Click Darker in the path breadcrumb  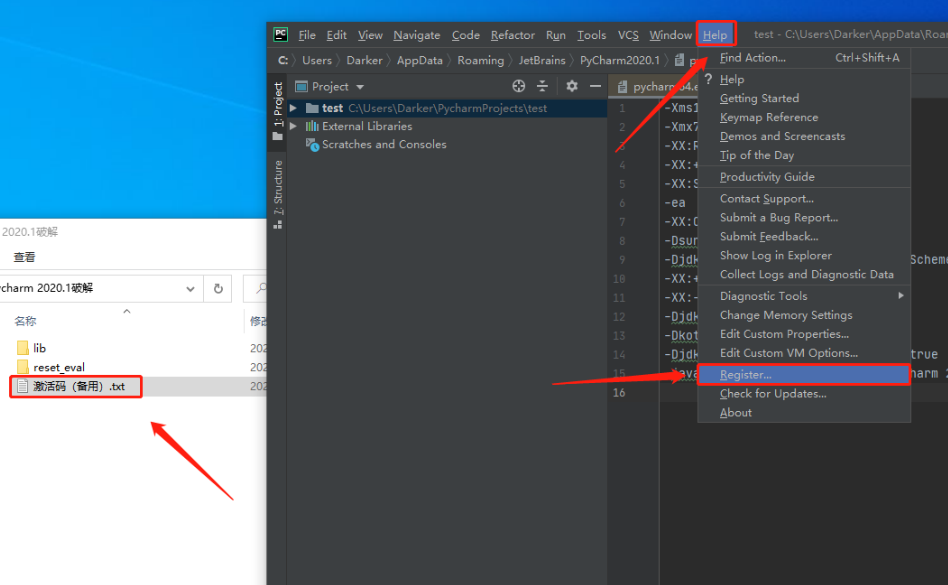coord(364,60)
